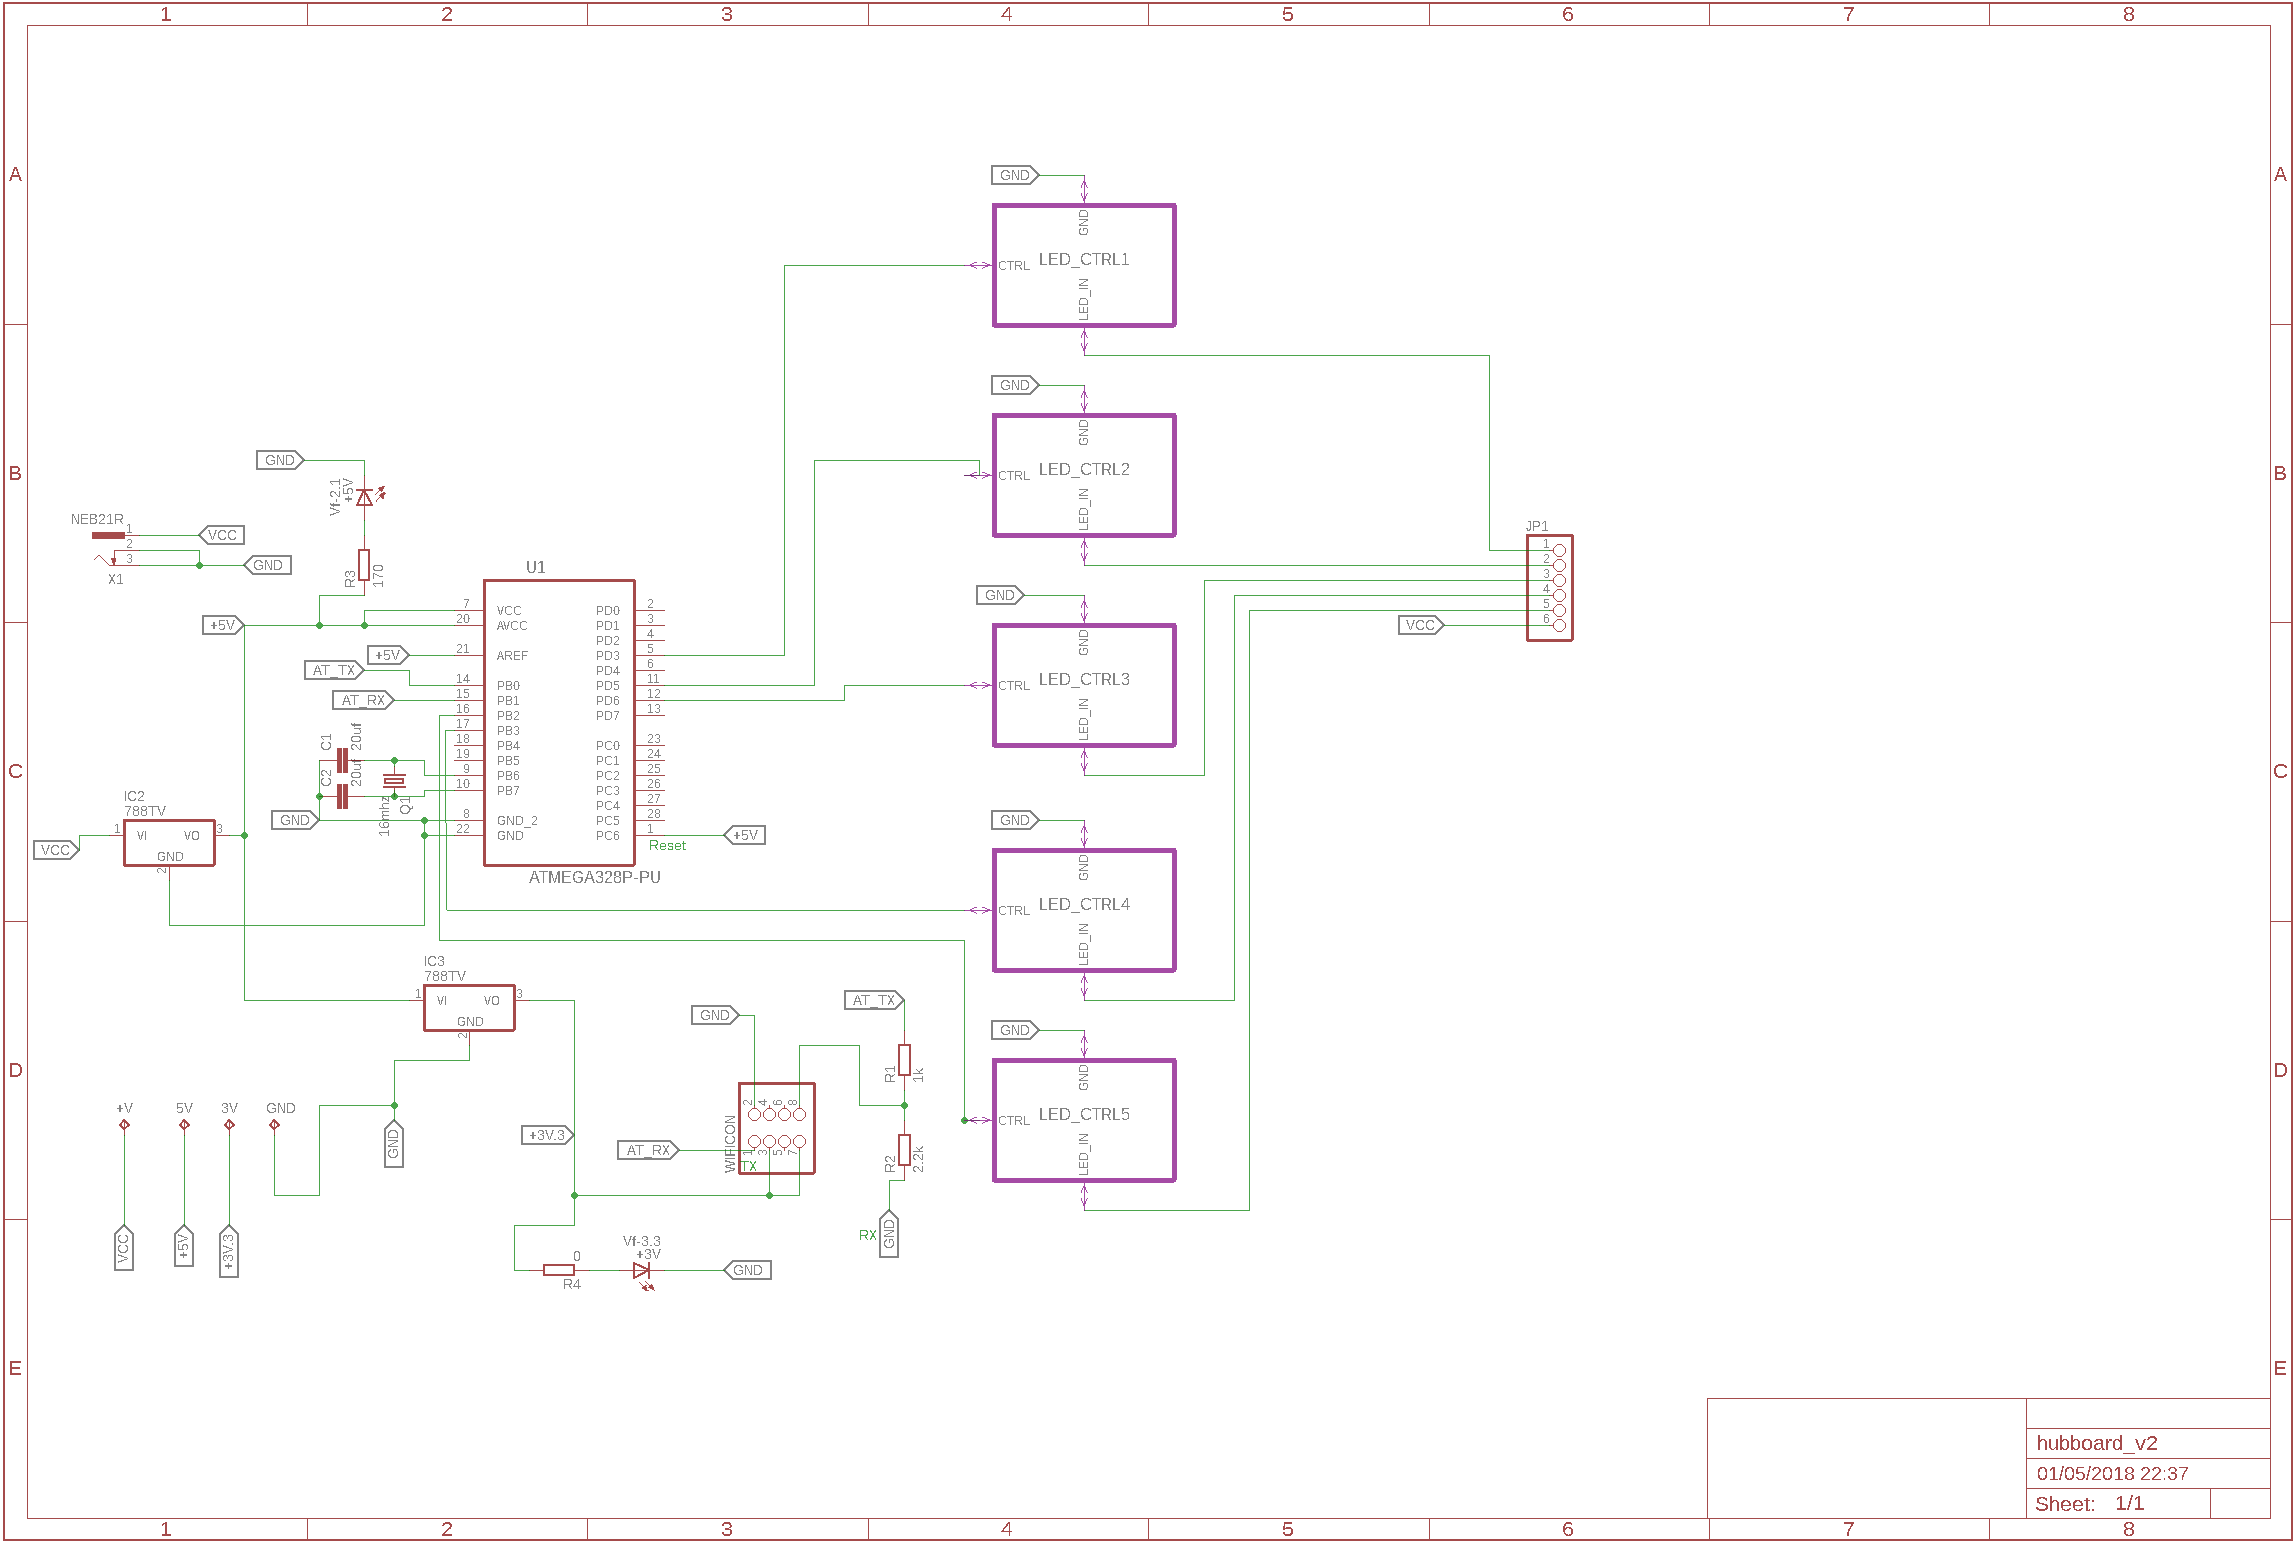Click the 'PD3' pin name on U1

(607, 656)
